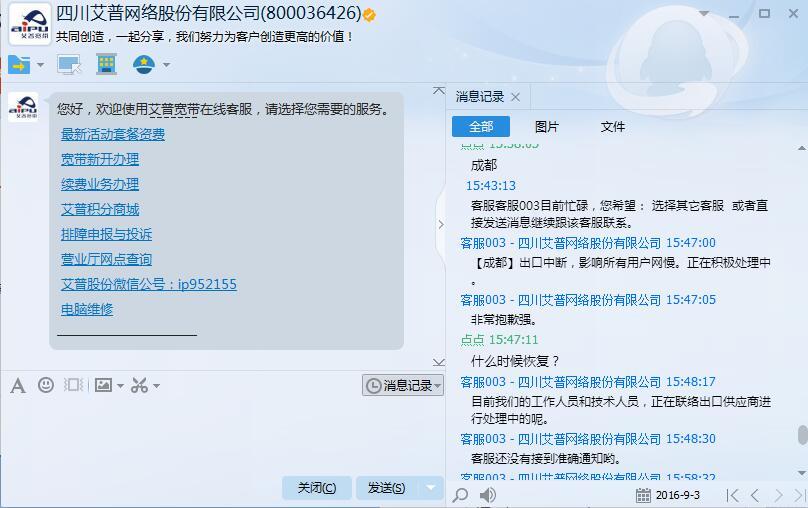Open the emoji smiley picker
The height and width of the screenshot is (508, 808).
click(46, 385)
